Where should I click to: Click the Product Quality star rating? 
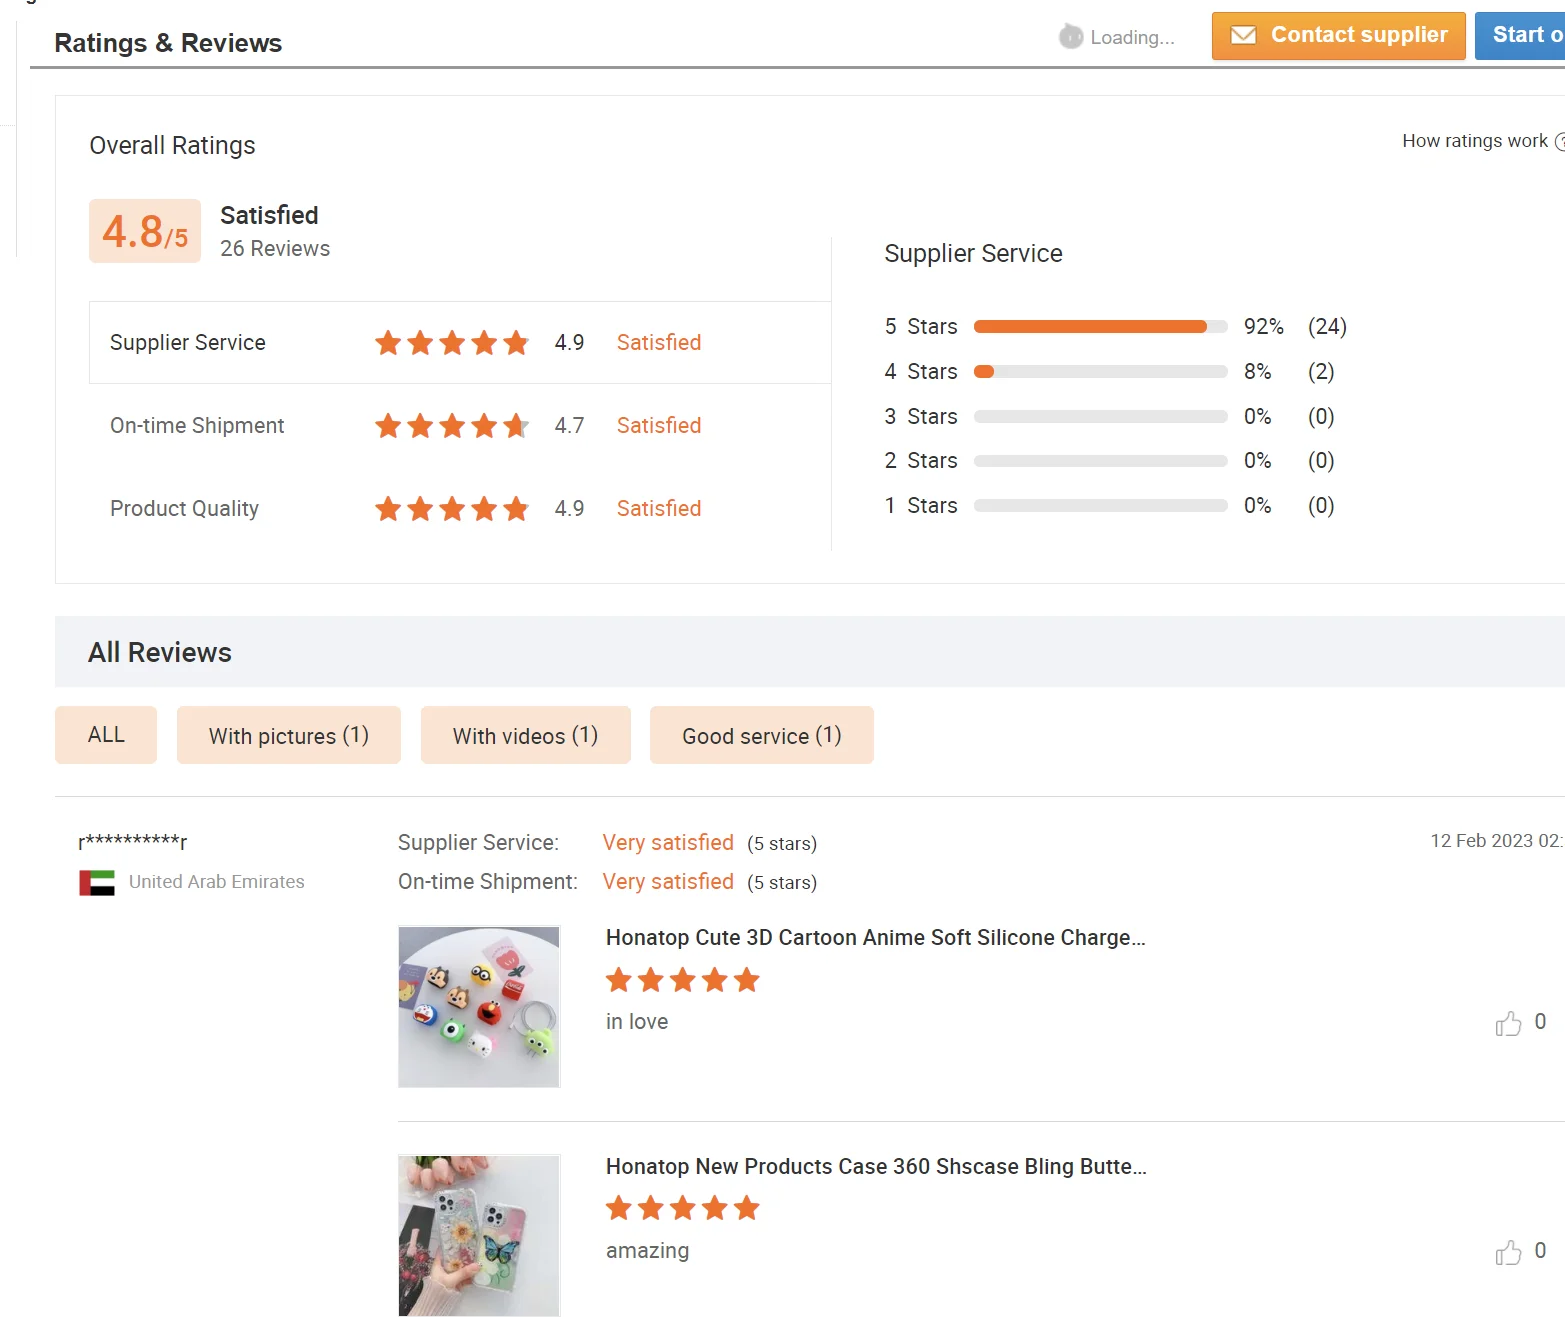click(x=452, y=509)
